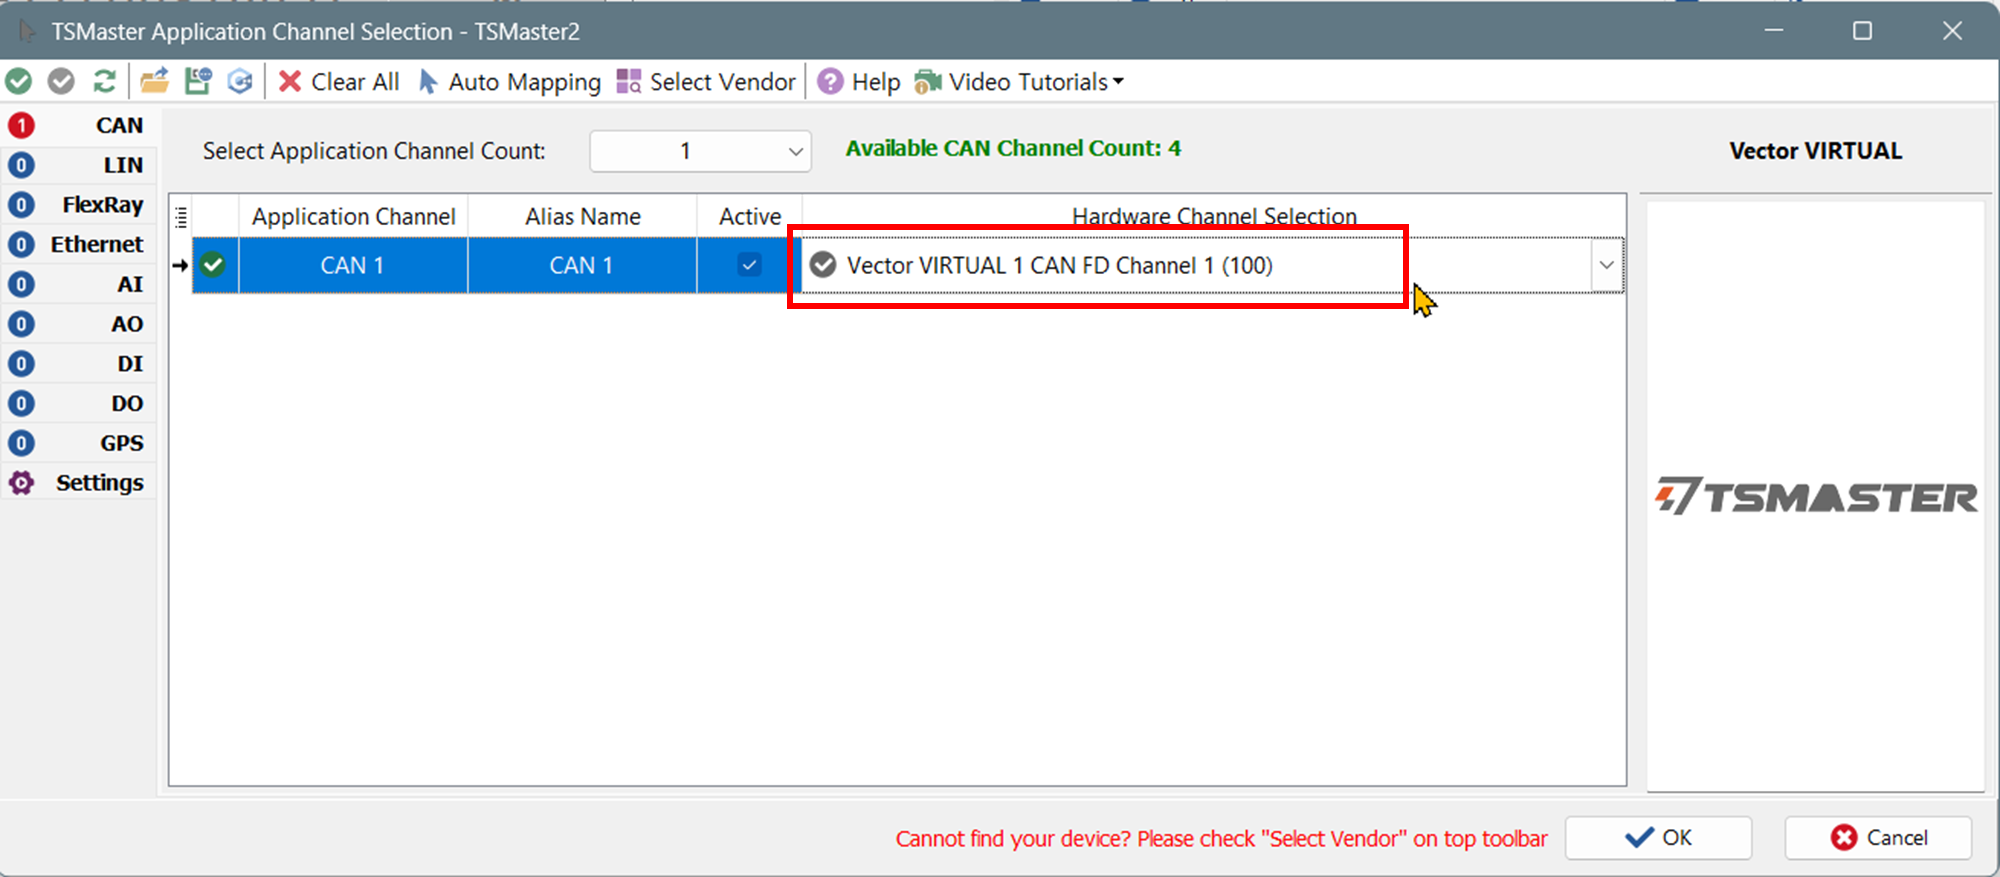Image resolution: width=2000 pixels, height=877 pixels.
Task: Close the channel selection window
Action: tap(1952, 31)
